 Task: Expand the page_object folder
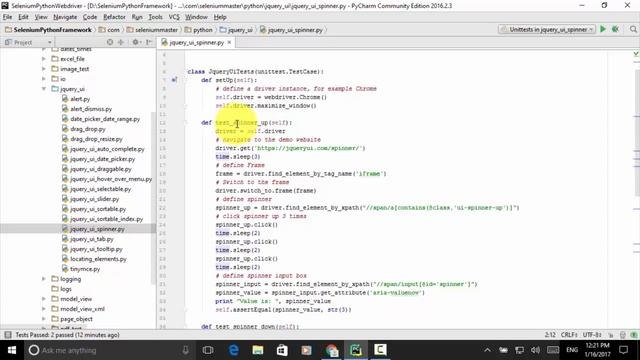tap(44, 319)
